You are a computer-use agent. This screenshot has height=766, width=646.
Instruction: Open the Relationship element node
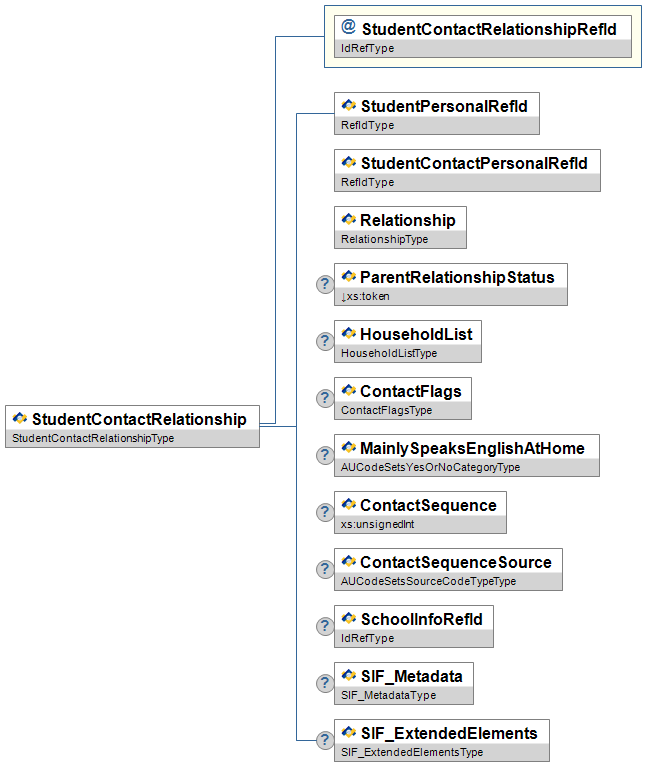[x=407, y=220]
